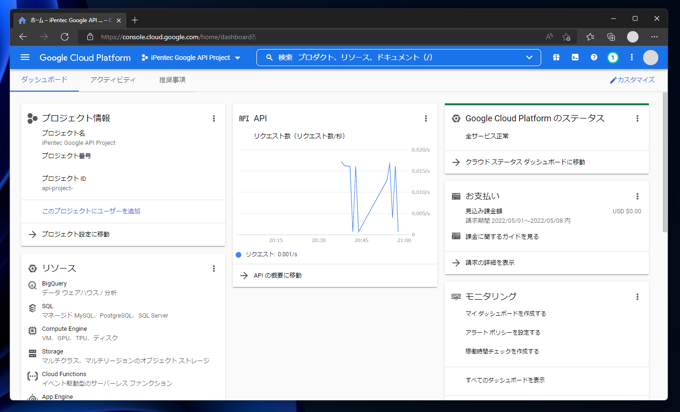Open お支払い card options menu
Screen dimensions: 680x412
(638, 196)
